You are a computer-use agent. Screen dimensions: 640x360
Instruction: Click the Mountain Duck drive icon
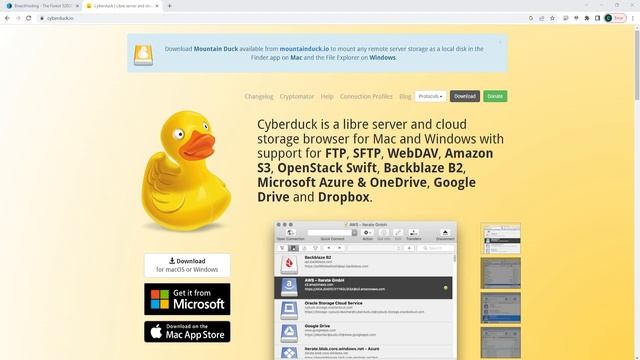click(143, 55)
